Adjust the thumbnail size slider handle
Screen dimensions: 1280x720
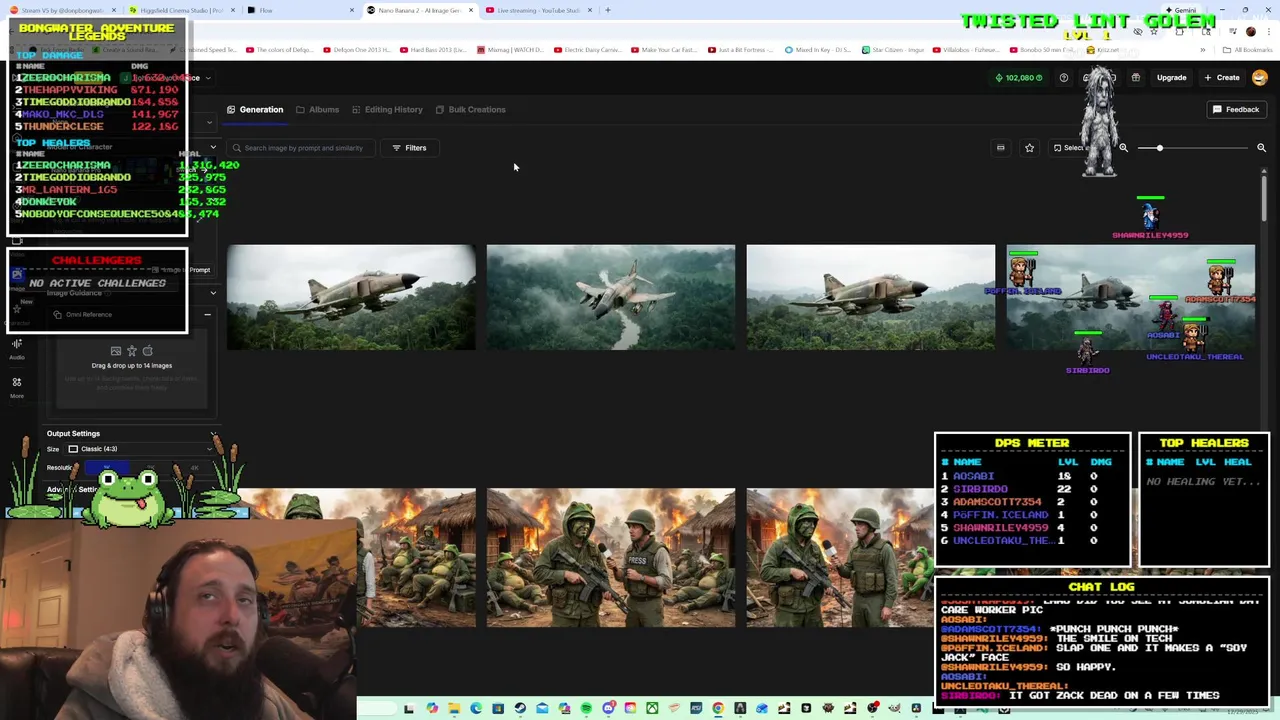(x=1159, y=148)
